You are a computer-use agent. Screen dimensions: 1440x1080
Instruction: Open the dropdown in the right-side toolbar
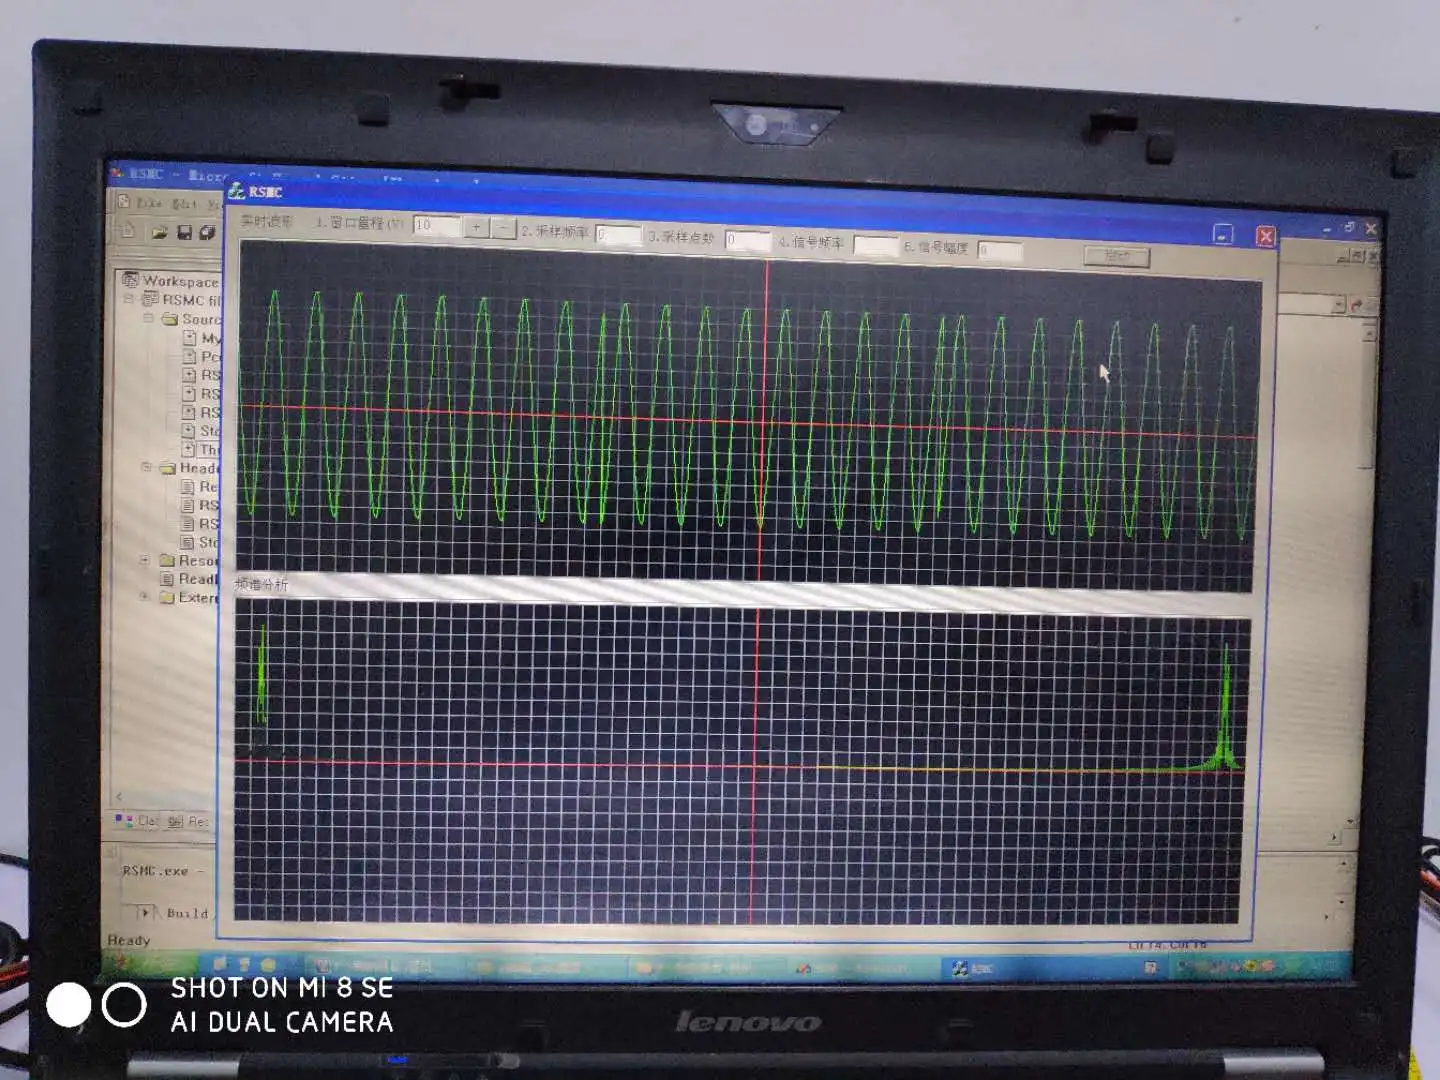1338,303
